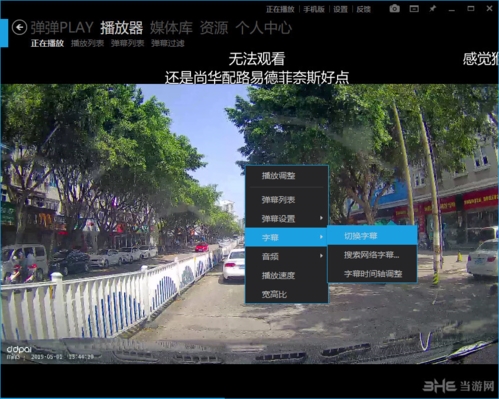Pin window on top icon
Viewport: 499px width, 399px height.
click(433, 9)
